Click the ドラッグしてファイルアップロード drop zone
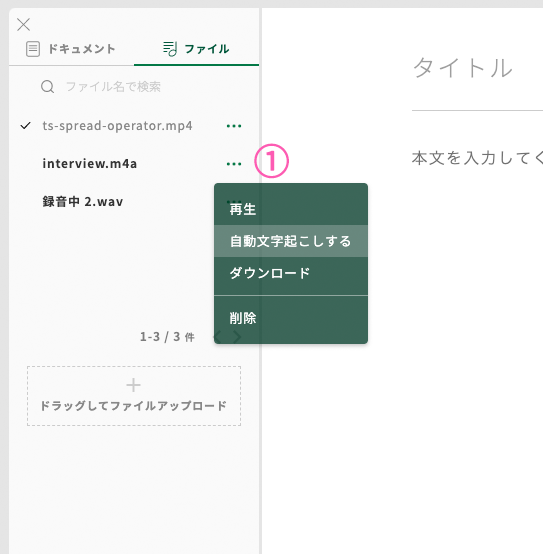Screen dimensions: 543x554 pyautogui.click(x=134, y=396)
